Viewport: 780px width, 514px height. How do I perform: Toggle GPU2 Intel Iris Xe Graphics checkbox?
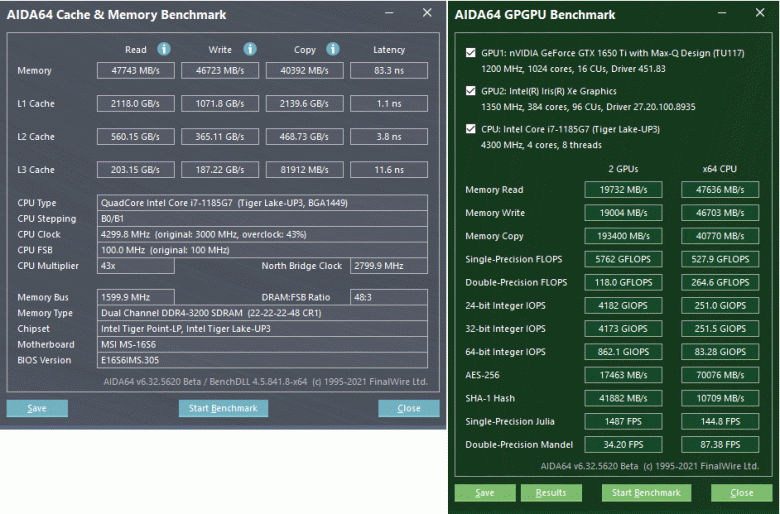click(471, 90)
